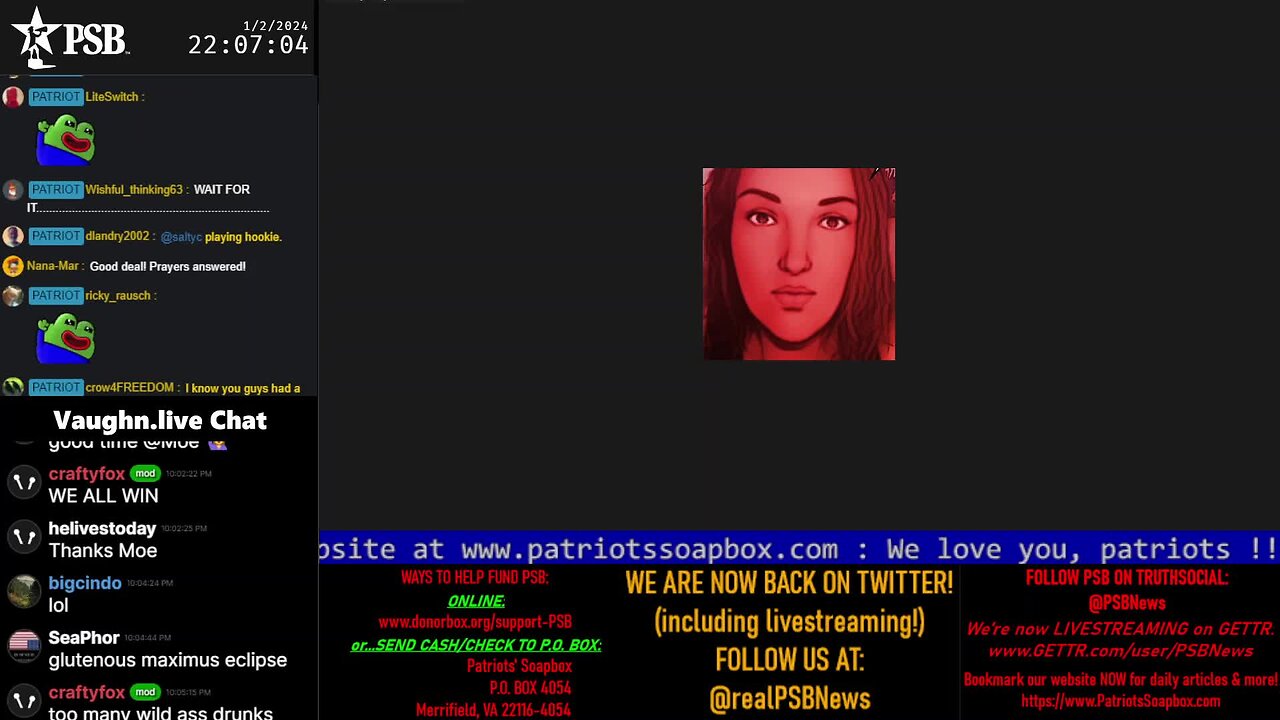Click bigcindo's 'lol' message
The height and width of the screenshot is (720, 1280).
[x=58, y=605]
